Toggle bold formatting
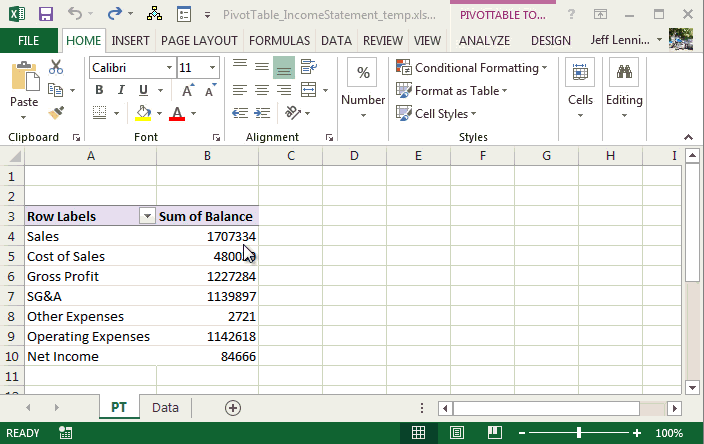Screen dimensions: 704x444 click(x=99, y=90)
